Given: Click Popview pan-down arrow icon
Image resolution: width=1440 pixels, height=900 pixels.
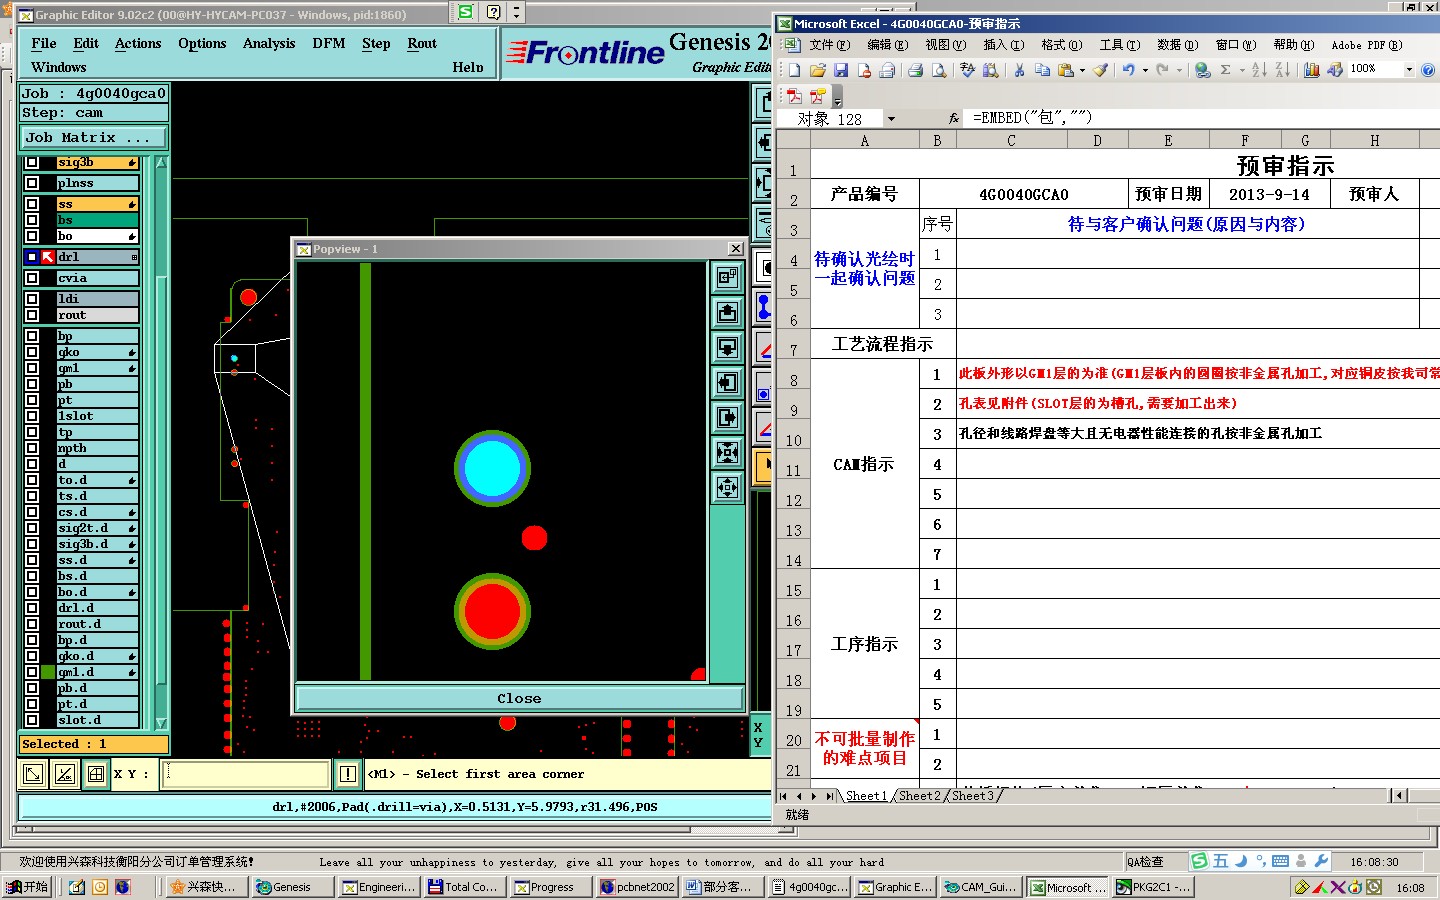Looking at the screenshot, I should click(728, 347).
